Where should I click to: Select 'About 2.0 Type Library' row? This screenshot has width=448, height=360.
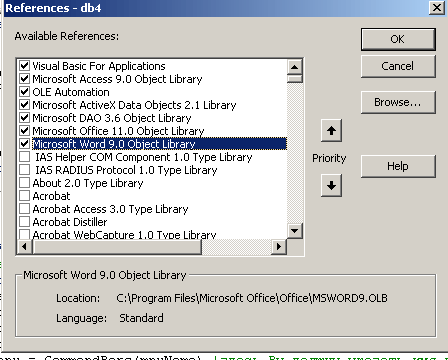(88, 183)
